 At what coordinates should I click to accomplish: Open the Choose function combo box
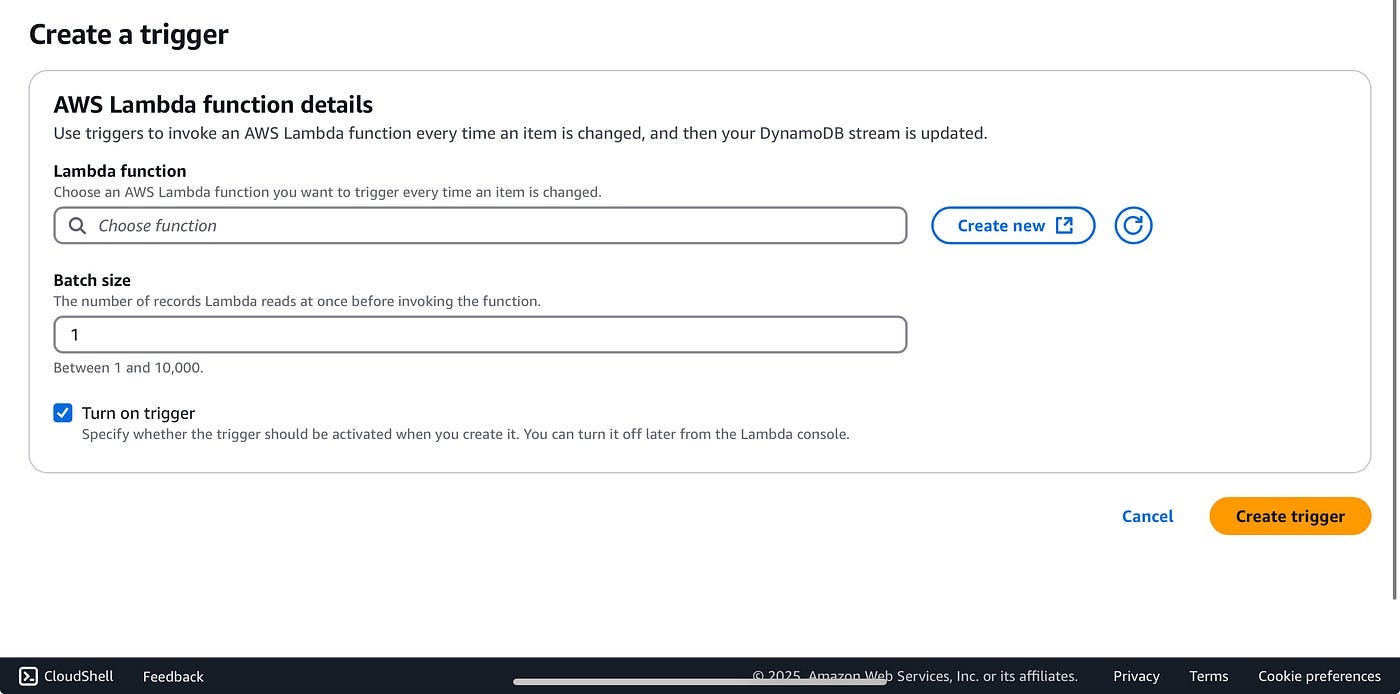pos(480,225)
